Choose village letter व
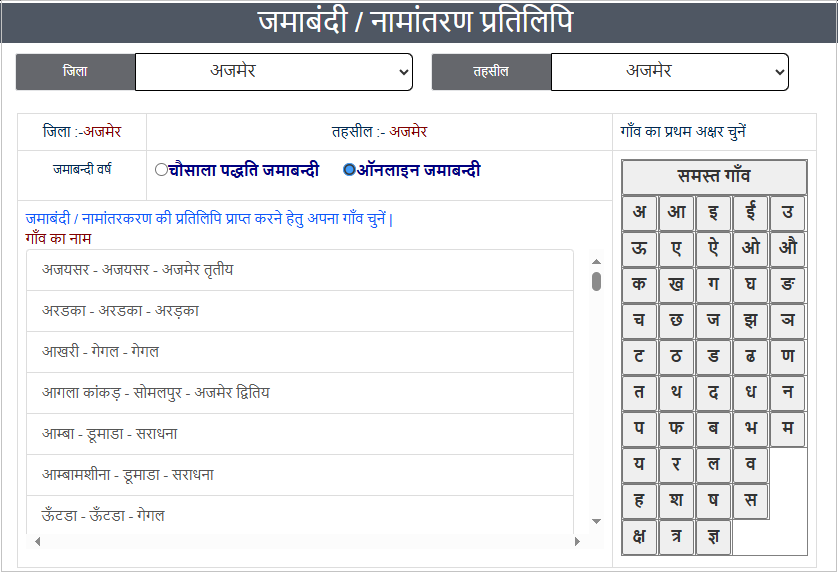Screen dimensions: 838x573 click(x=751, y=465)
